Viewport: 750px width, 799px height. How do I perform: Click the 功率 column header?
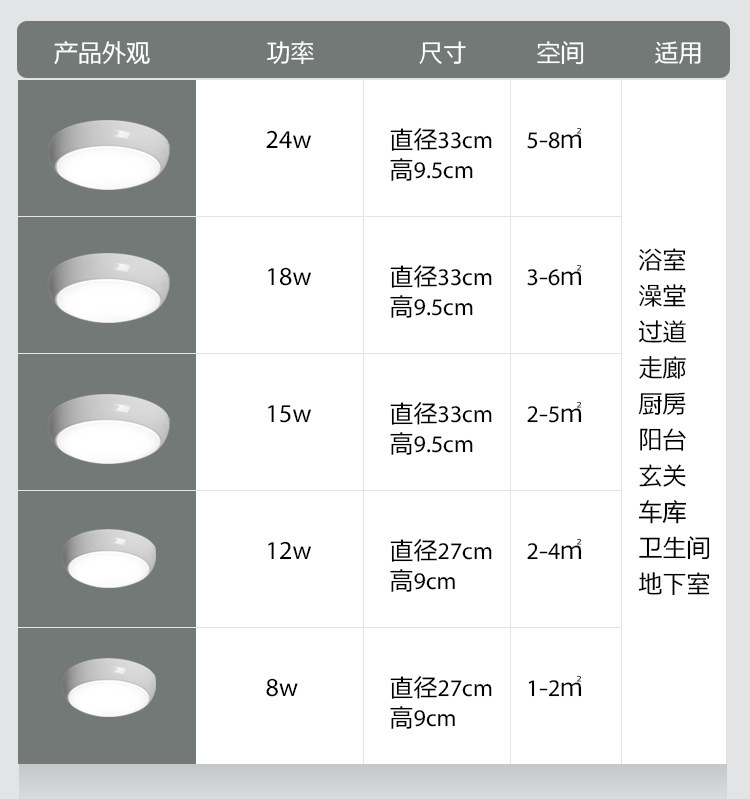click(290, 53)
